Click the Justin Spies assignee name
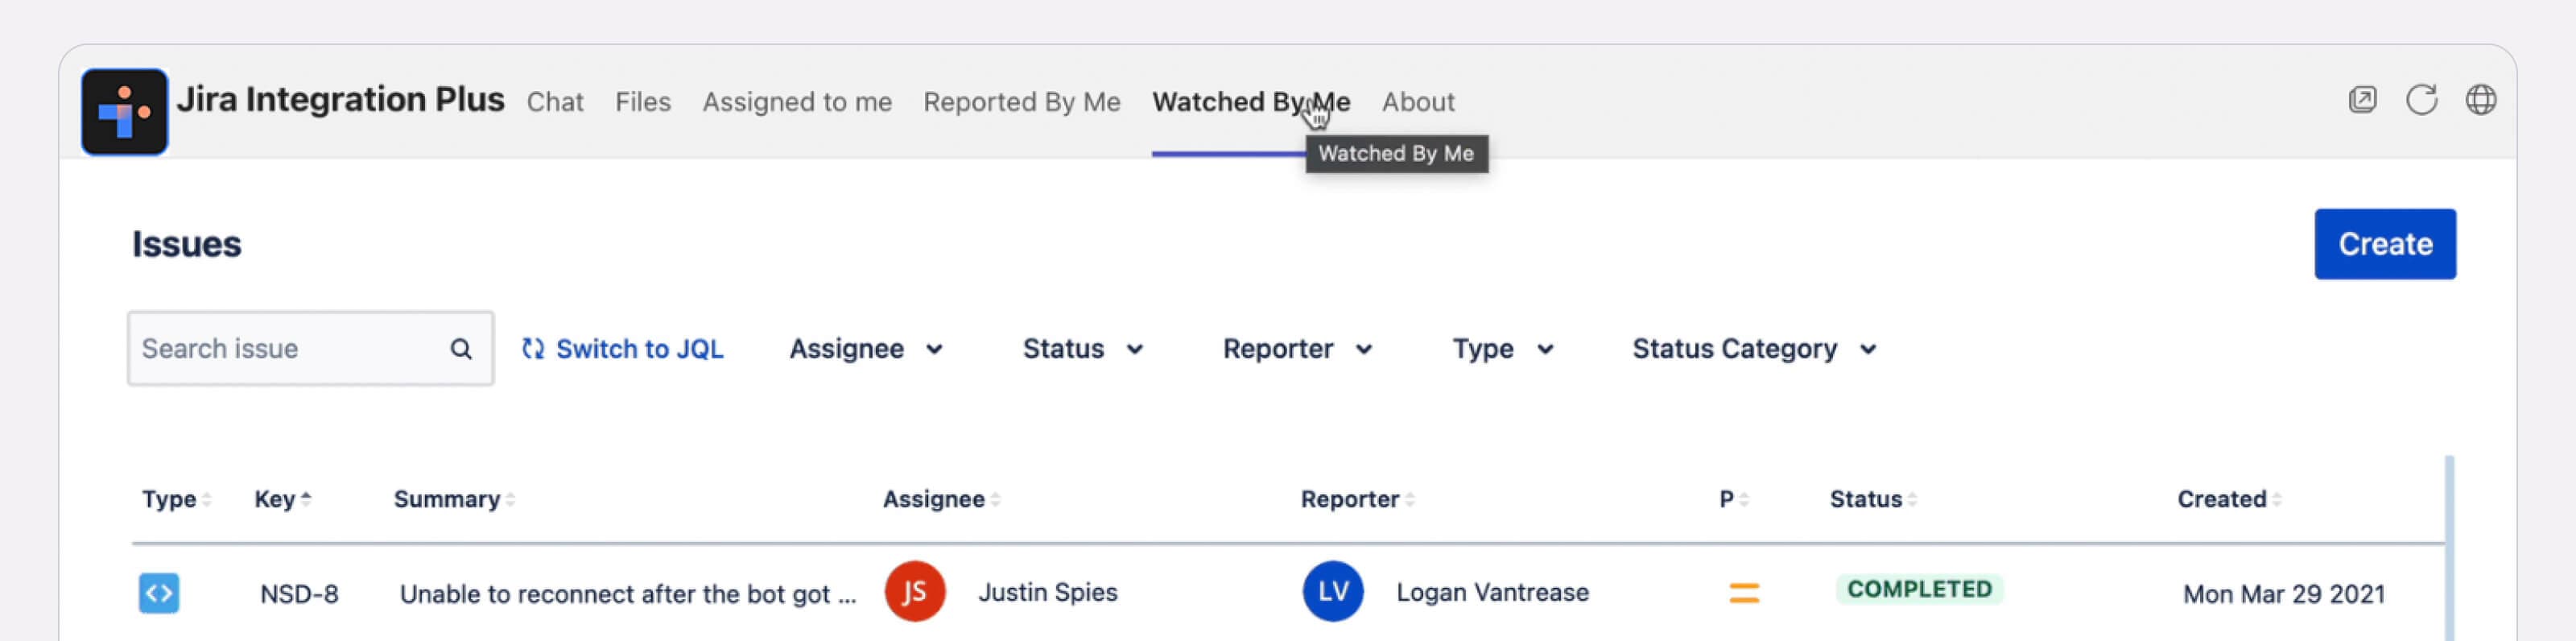 point(1047,592)
